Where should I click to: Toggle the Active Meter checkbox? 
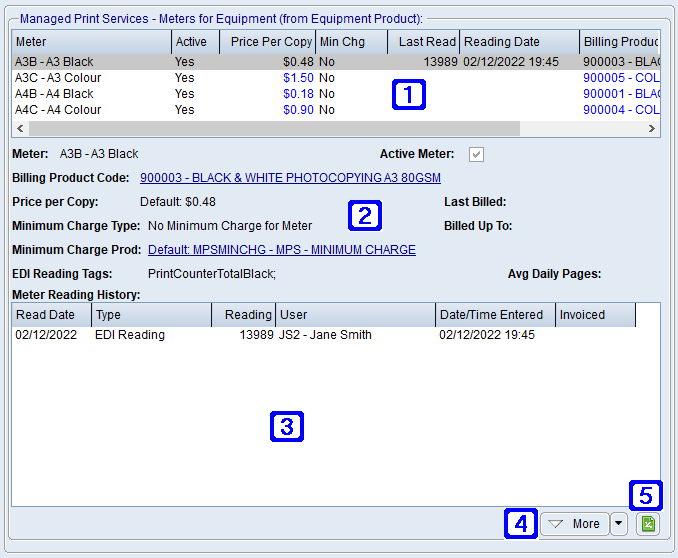[477, 154]
